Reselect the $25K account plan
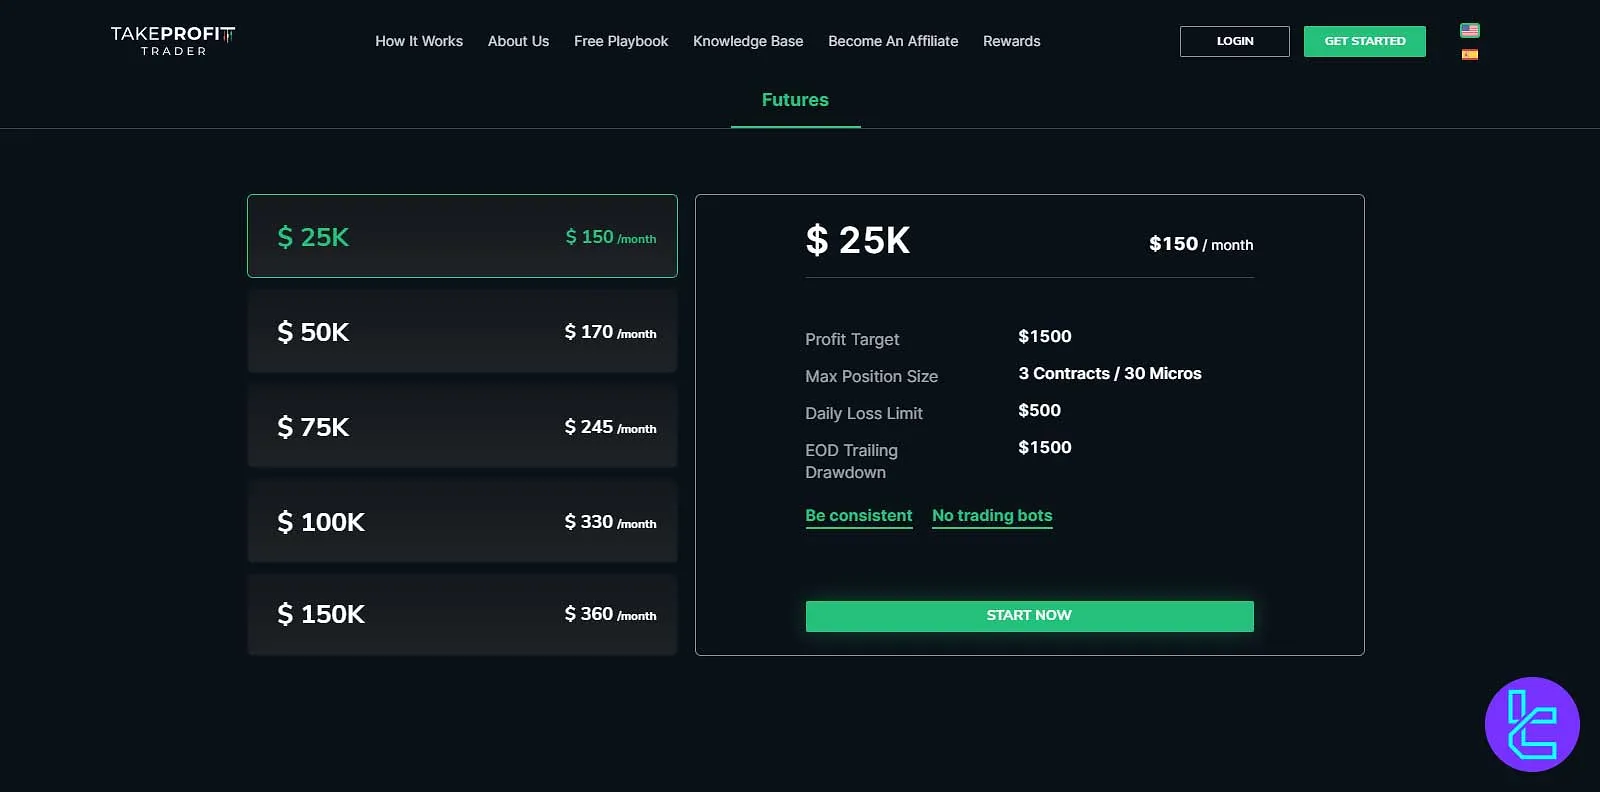1600x792 pixels. pyautogui.click(x=461, y=236)
